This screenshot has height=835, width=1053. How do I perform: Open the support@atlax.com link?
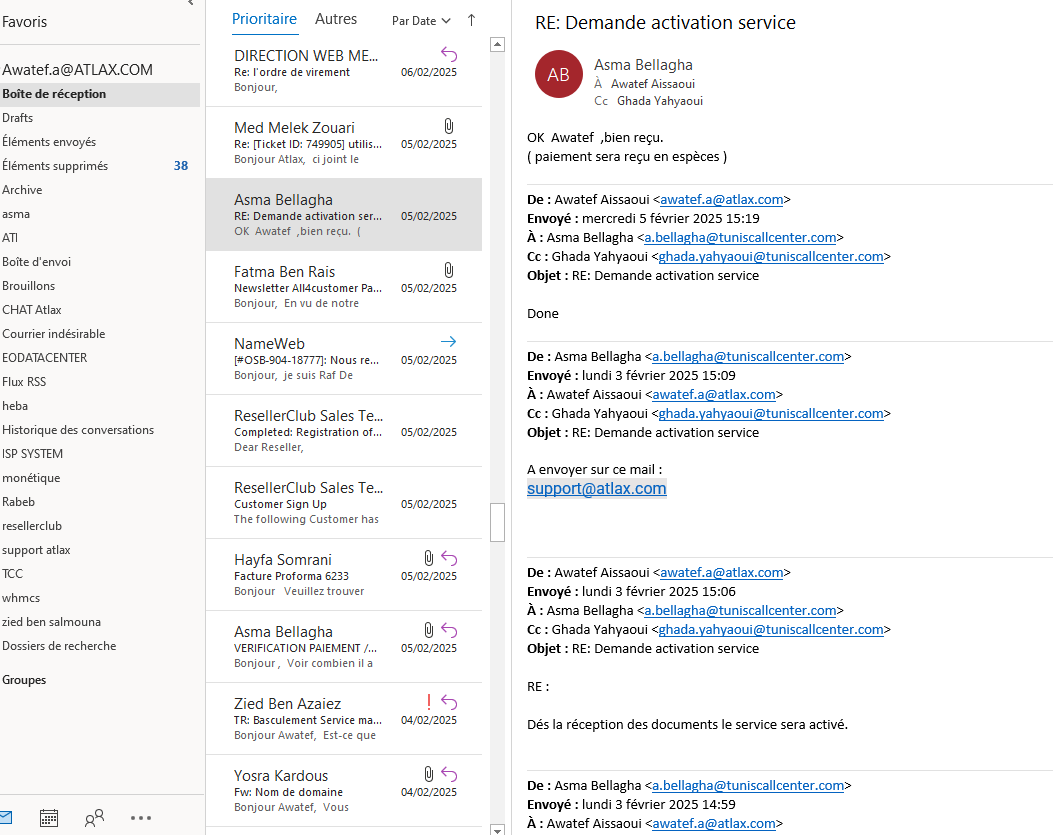596,488
